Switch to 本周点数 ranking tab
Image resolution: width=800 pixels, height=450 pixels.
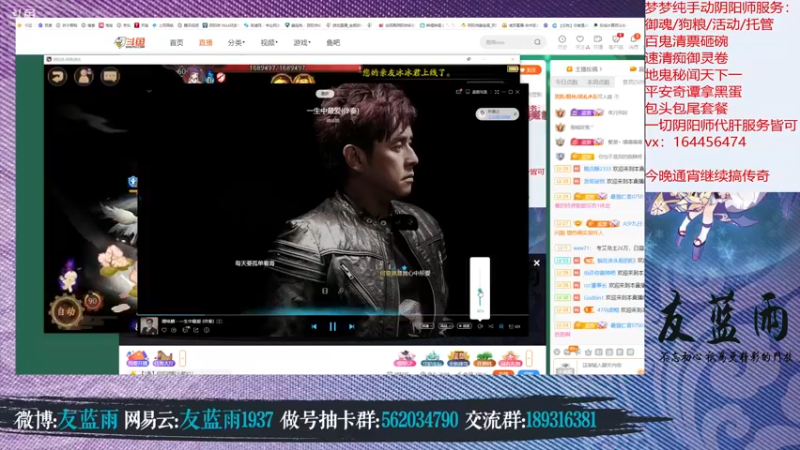pos(598,82)
